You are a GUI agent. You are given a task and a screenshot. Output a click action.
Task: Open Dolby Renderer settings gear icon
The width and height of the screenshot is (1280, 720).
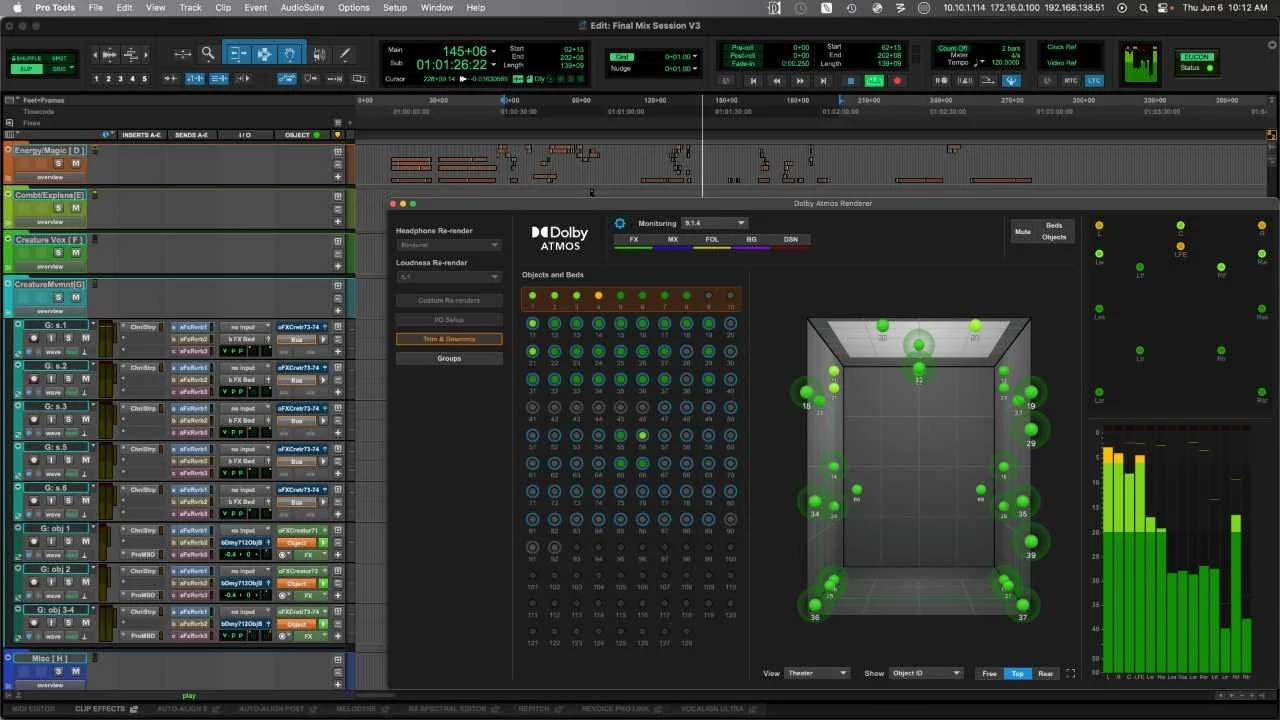coord(620,224)
